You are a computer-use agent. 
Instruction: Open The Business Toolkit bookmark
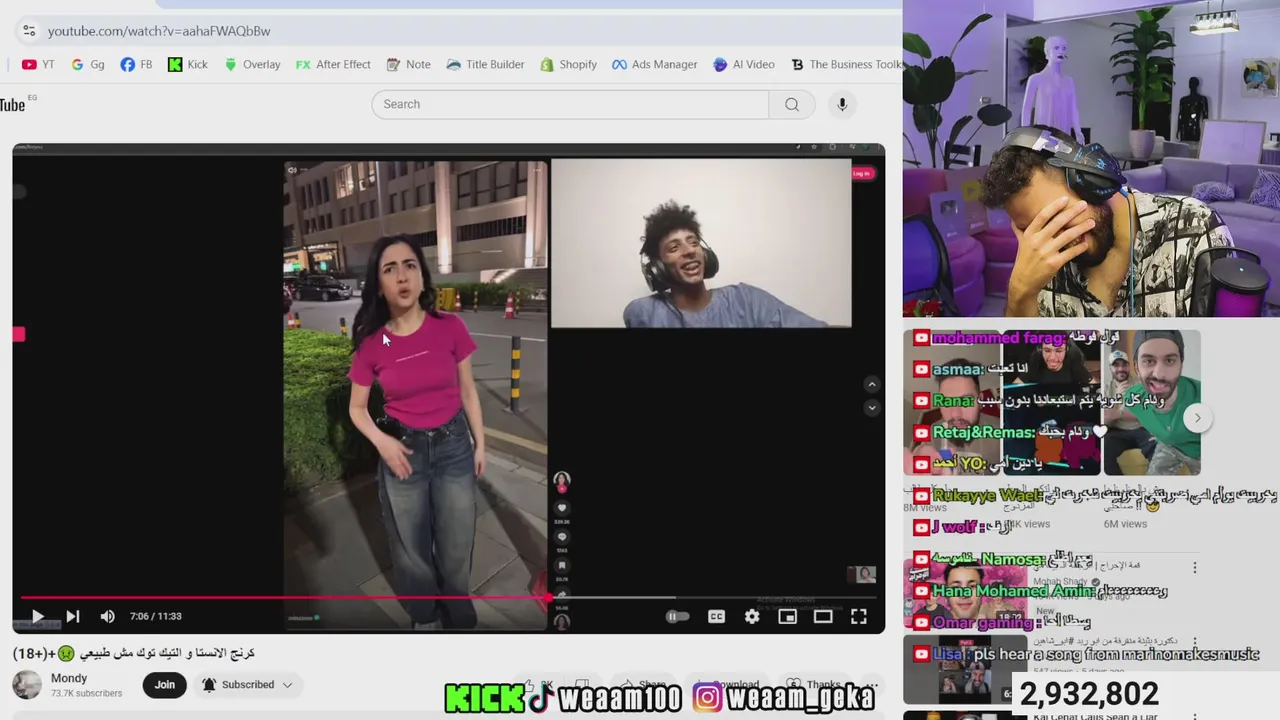pos(846,64)
